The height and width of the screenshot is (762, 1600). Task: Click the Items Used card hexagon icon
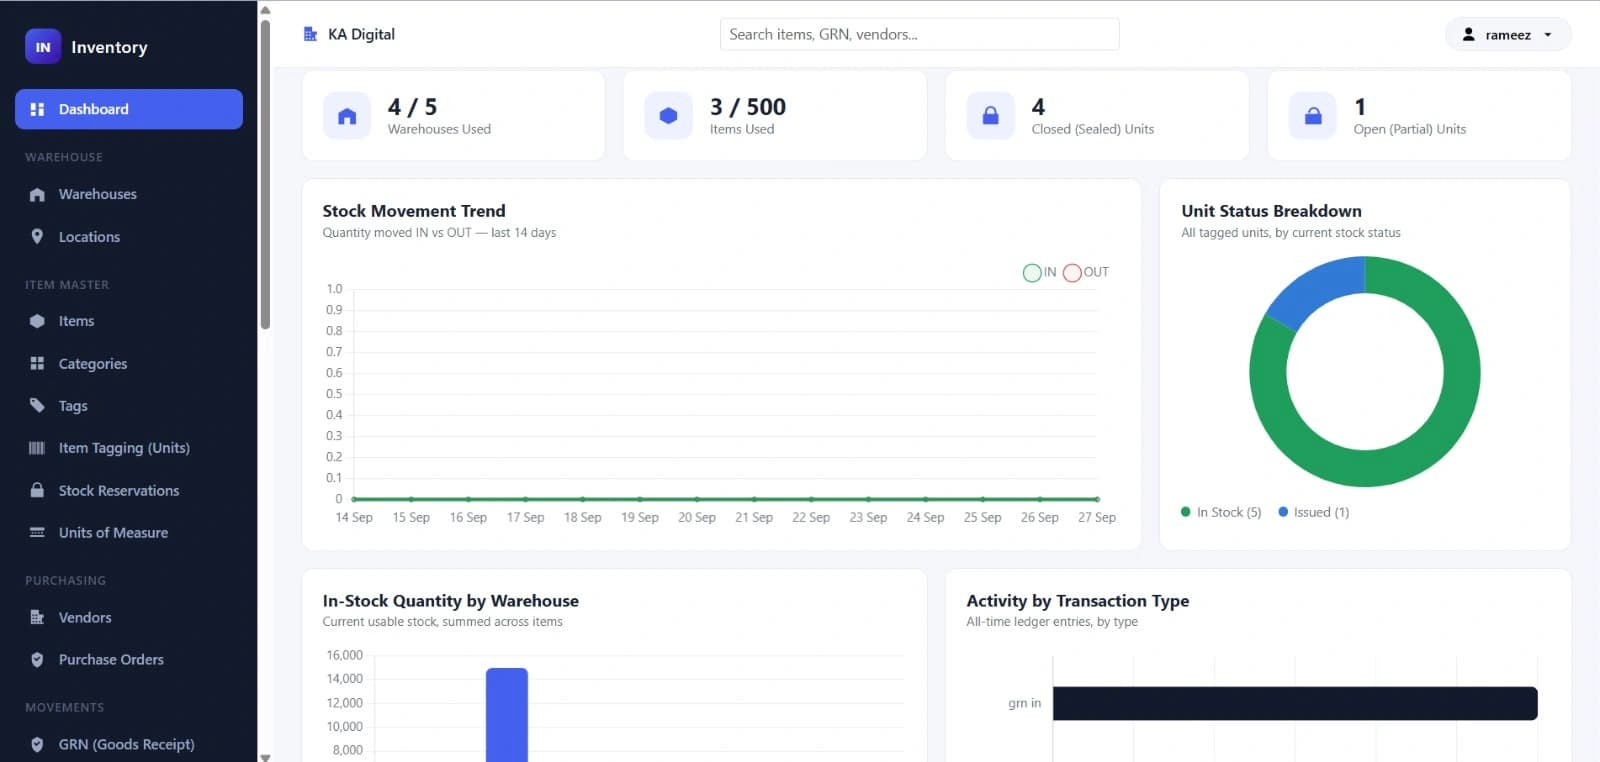tap(669, 116)
